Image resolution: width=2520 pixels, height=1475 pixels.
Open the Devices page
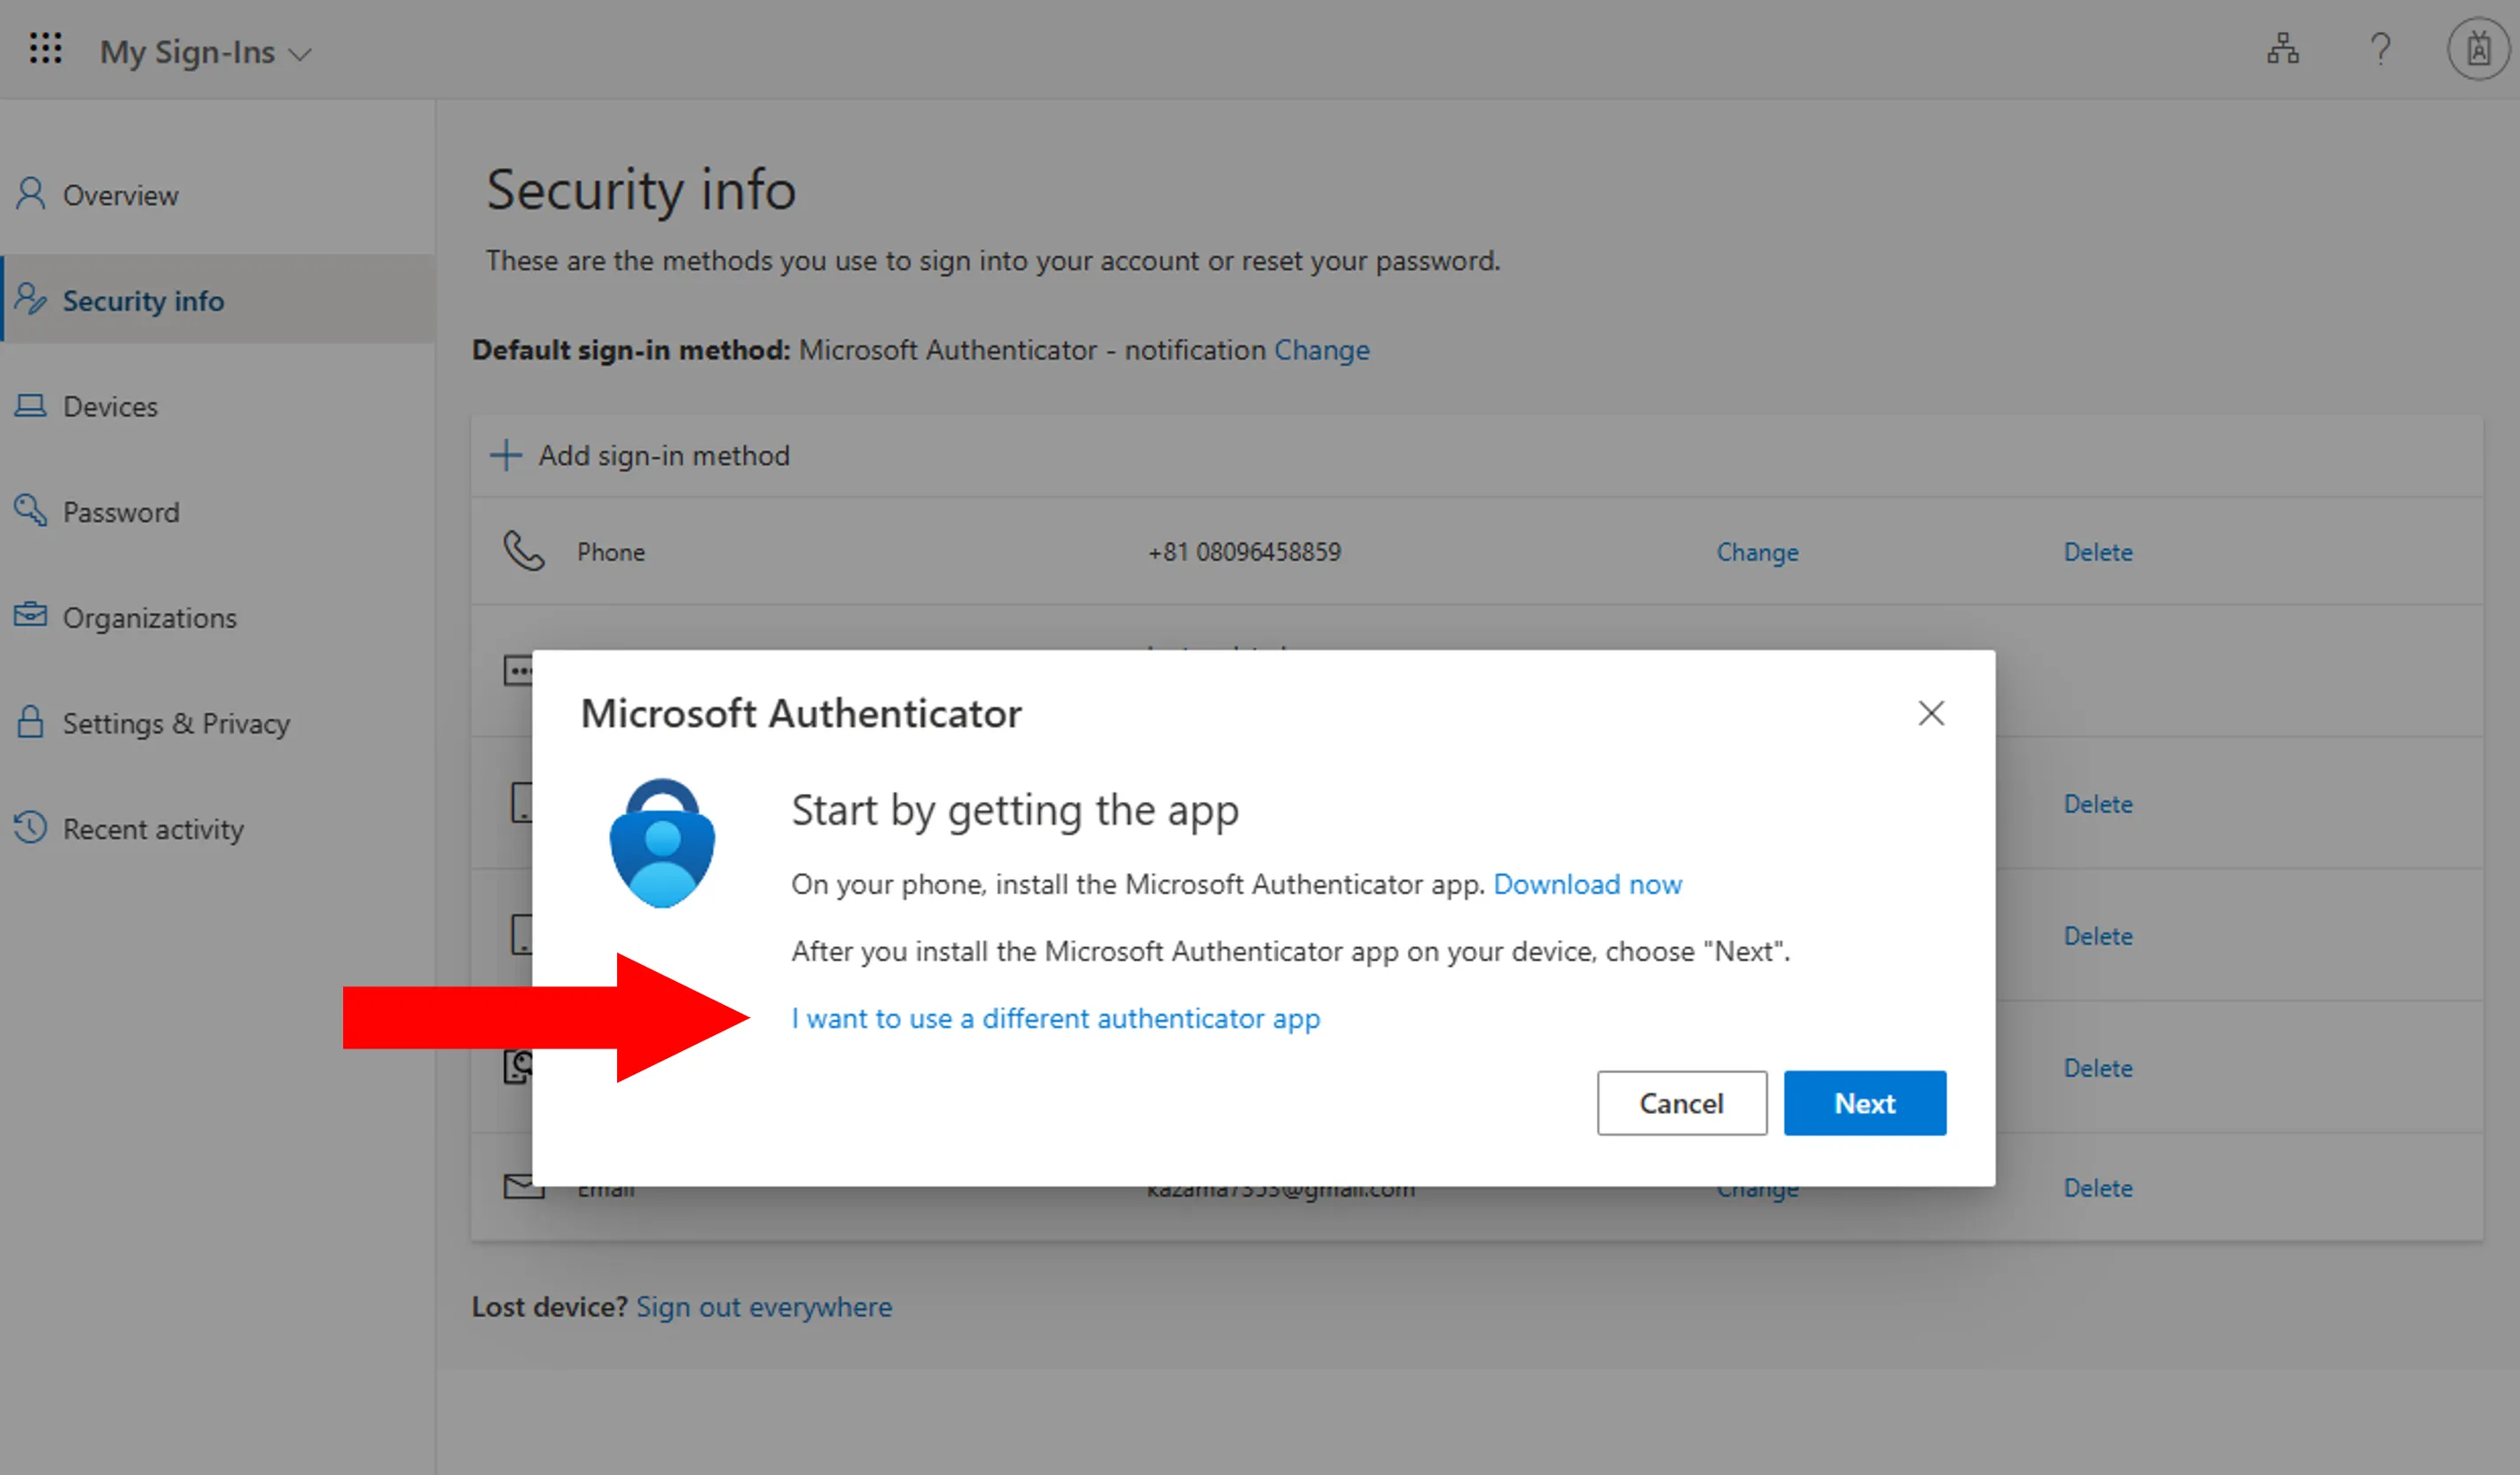click(110, 407)
